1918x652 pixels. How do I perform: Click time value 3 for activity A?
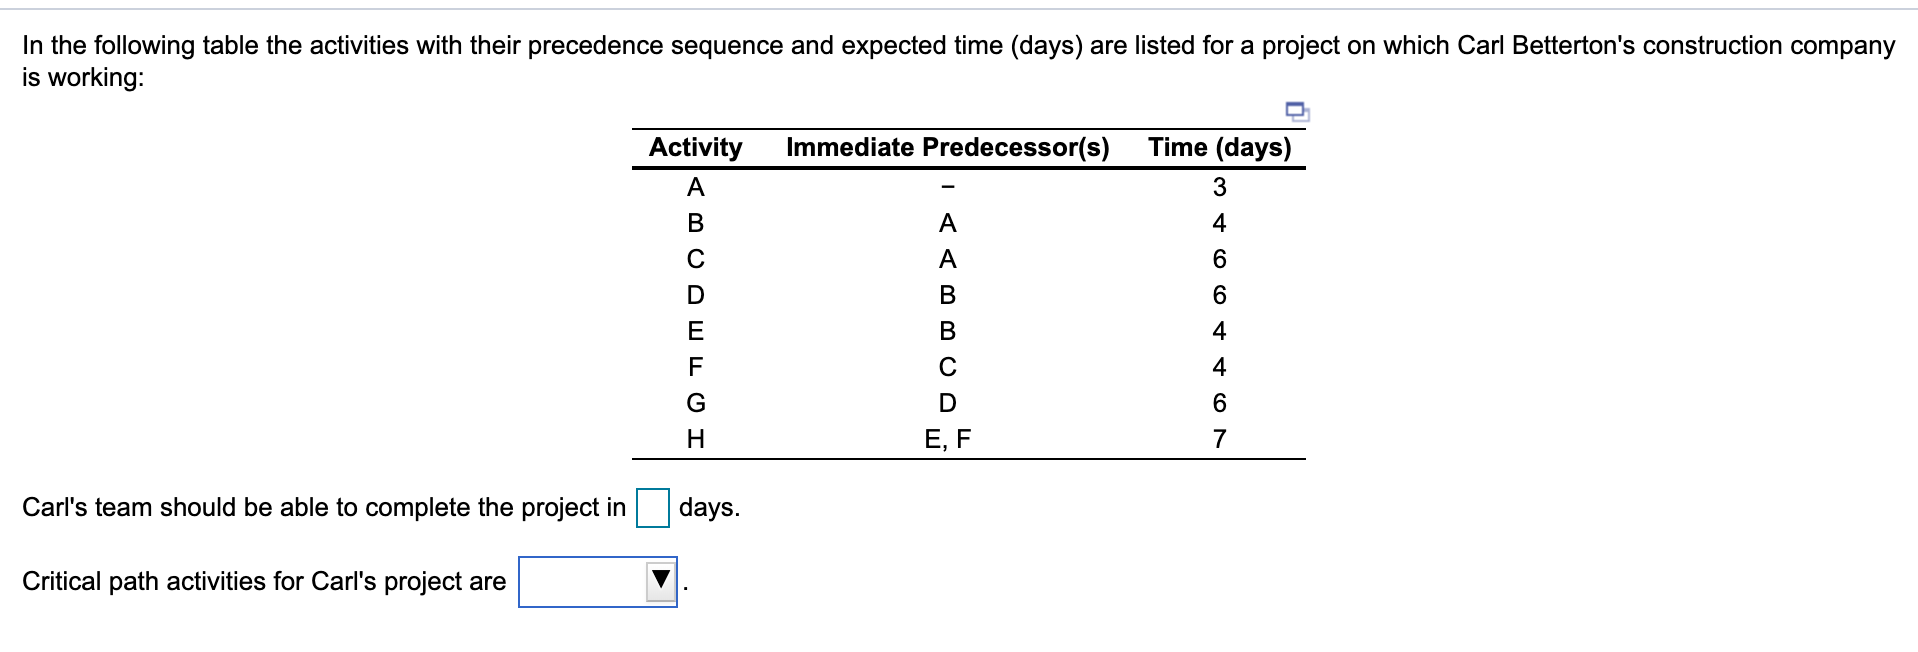point(1219,187)
